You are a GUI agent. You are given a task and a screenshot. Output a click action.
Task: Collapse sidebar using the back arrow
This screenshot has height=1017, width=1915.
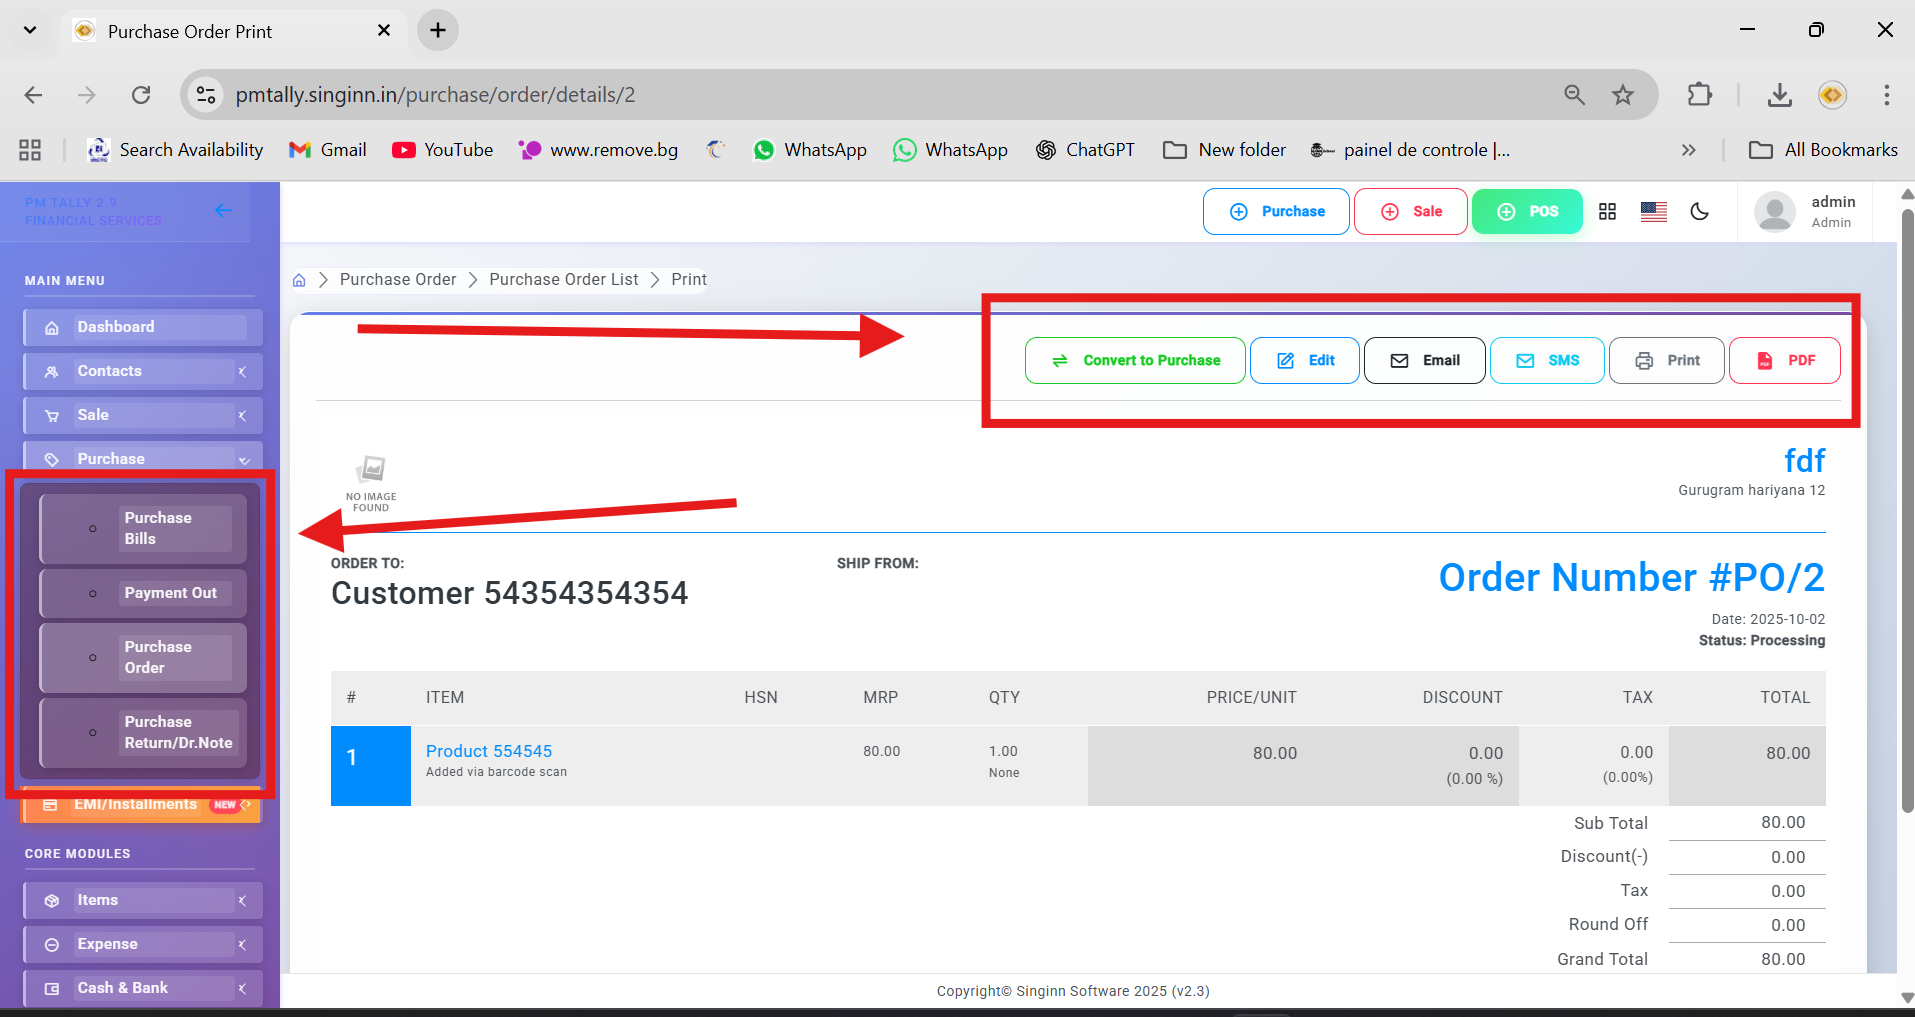tap(223, 210)
